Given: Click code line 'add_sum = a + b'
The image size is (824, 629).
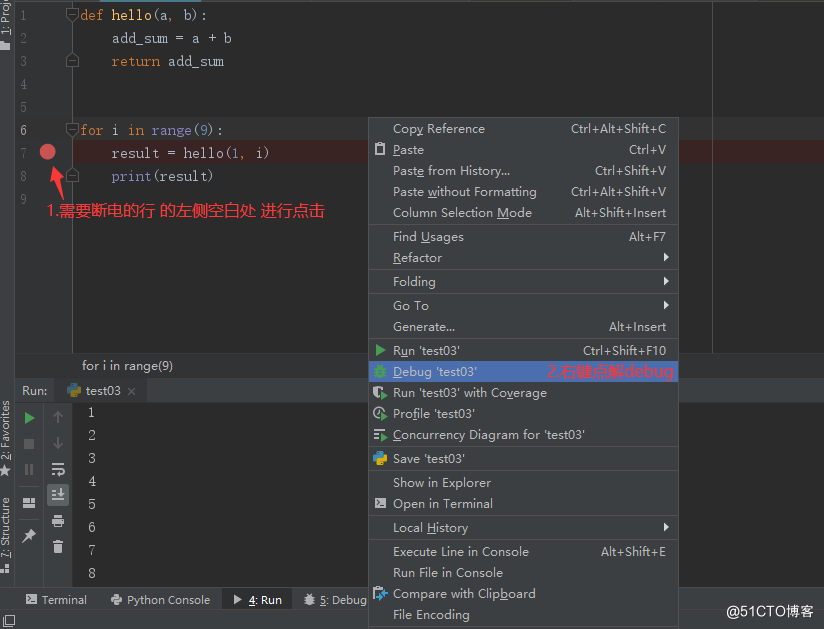Looking at the screenshot, I should tap(171, 38).
